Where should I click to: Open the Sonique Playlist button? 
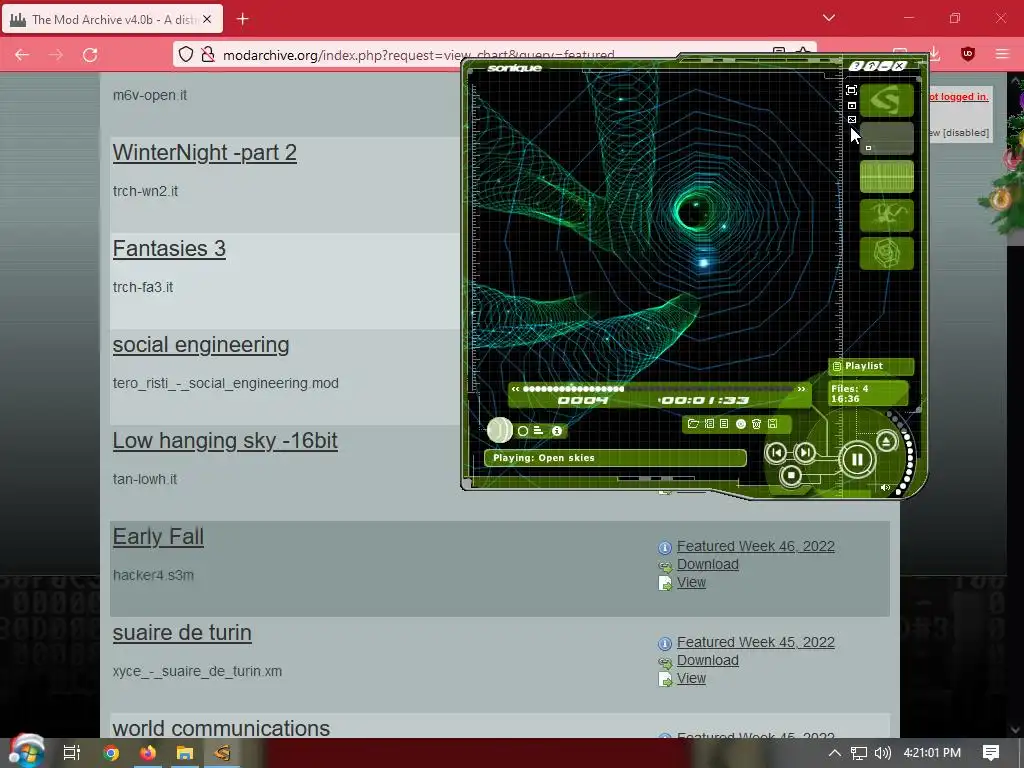pyautogui.click(x=871, y=366)
